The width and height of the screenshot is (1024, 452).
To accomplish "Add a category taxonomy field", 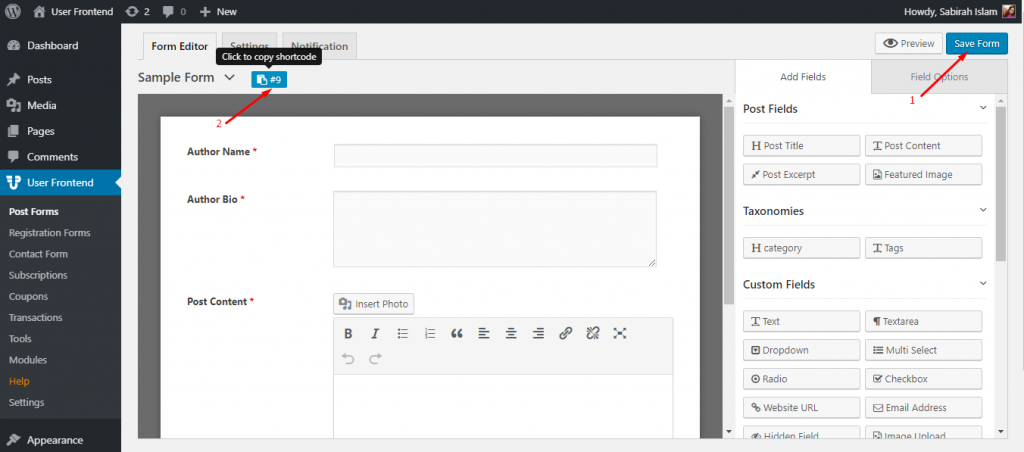I will pos(801,248).
